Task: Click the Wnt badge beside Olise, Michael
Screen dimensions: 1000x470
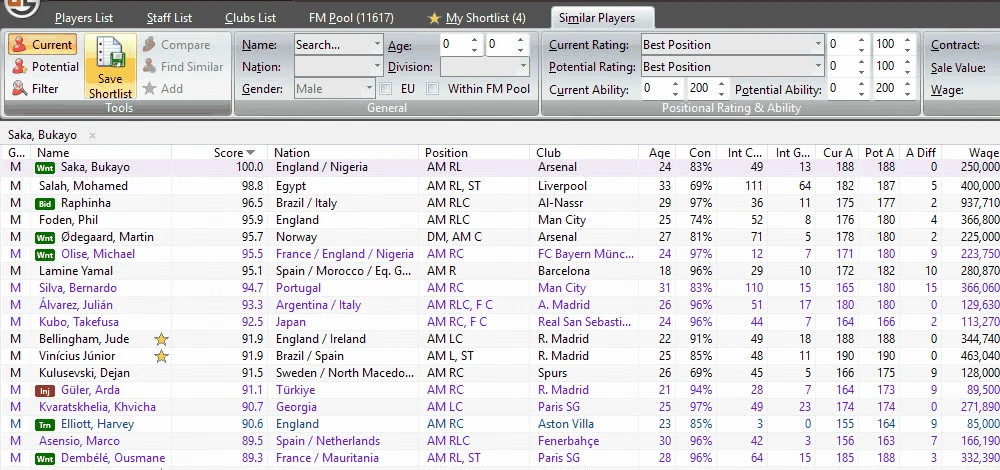Action: [x=45, y=254]
